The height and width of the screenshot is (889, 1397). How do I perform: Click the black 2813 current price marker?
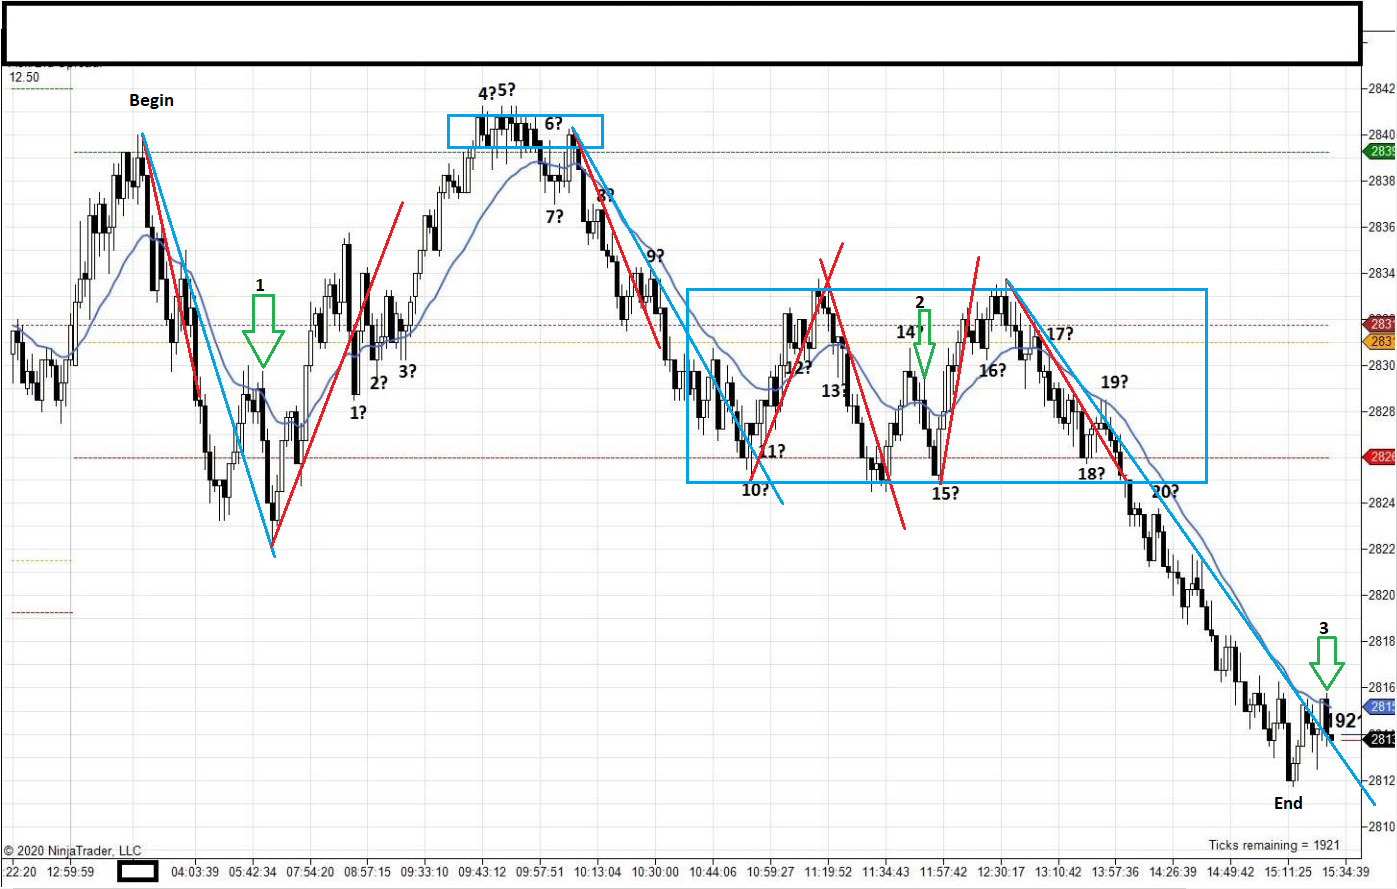(x=1382, y=739)
